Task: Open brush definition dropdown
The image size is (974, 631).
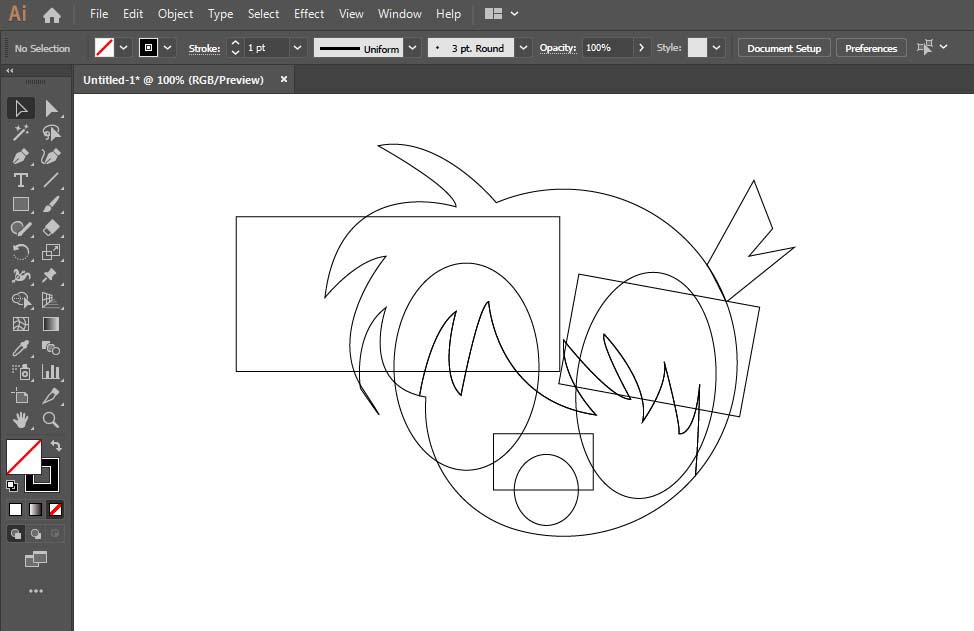Action: [524, 48]
